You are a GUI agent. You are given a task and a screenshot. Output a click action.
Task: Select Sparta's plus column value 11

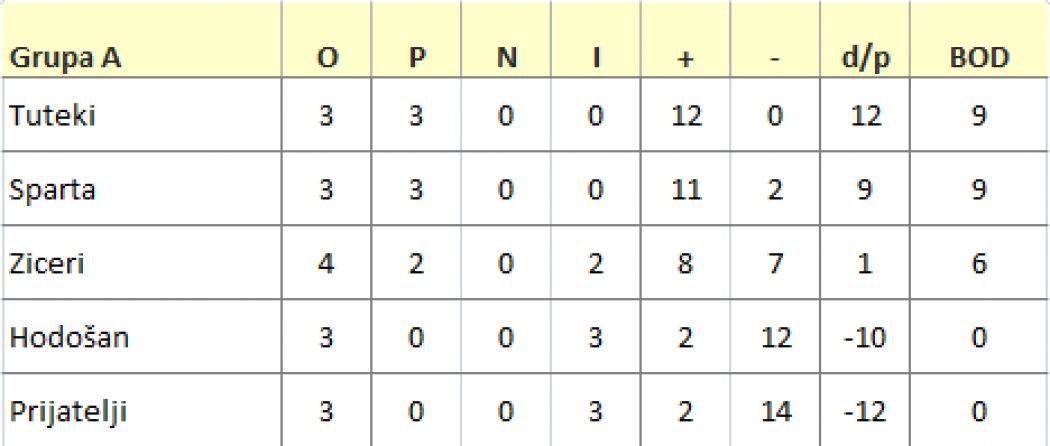coord(686,189)
